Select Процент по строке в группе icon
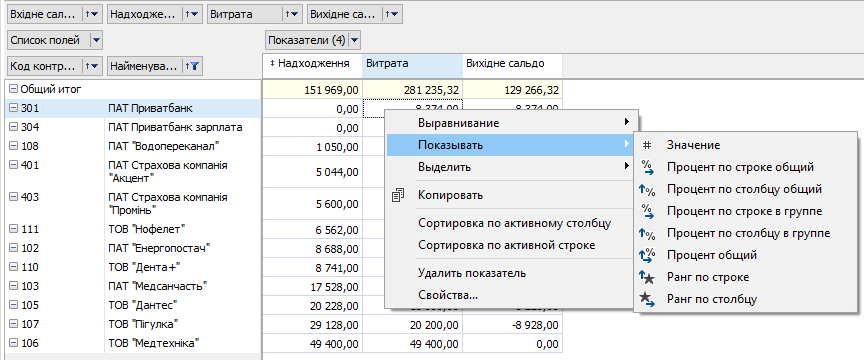 point(649,211)
